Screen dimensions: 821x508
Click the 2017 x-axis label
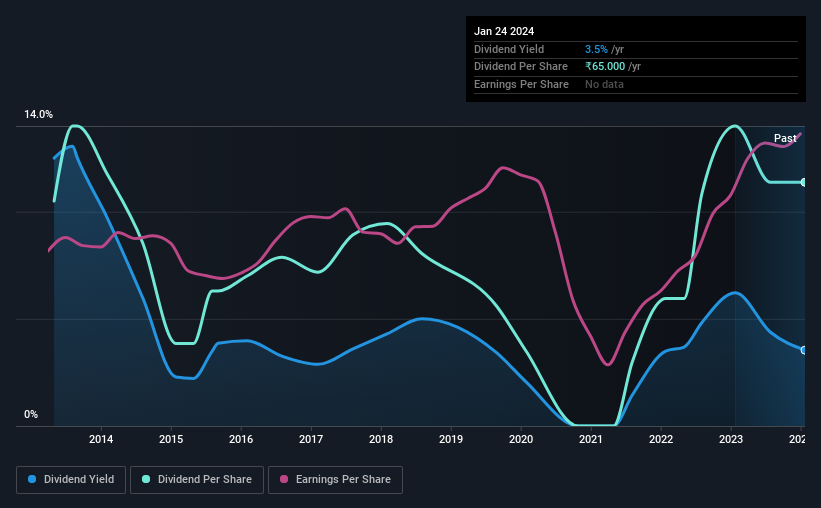click(311, 439)
